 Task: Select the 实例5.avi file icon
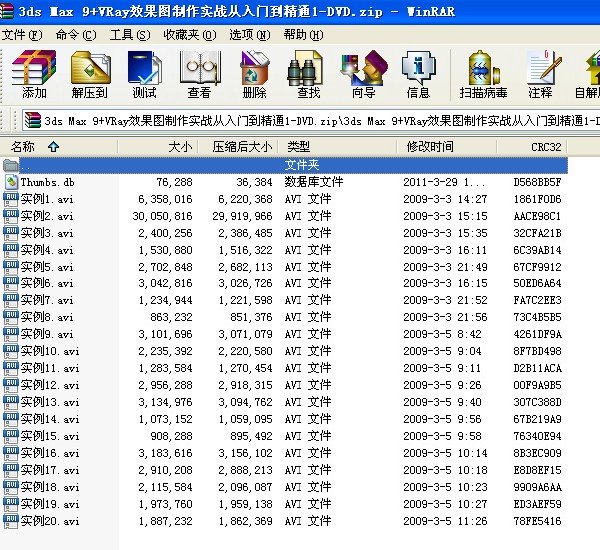[11, 267]
